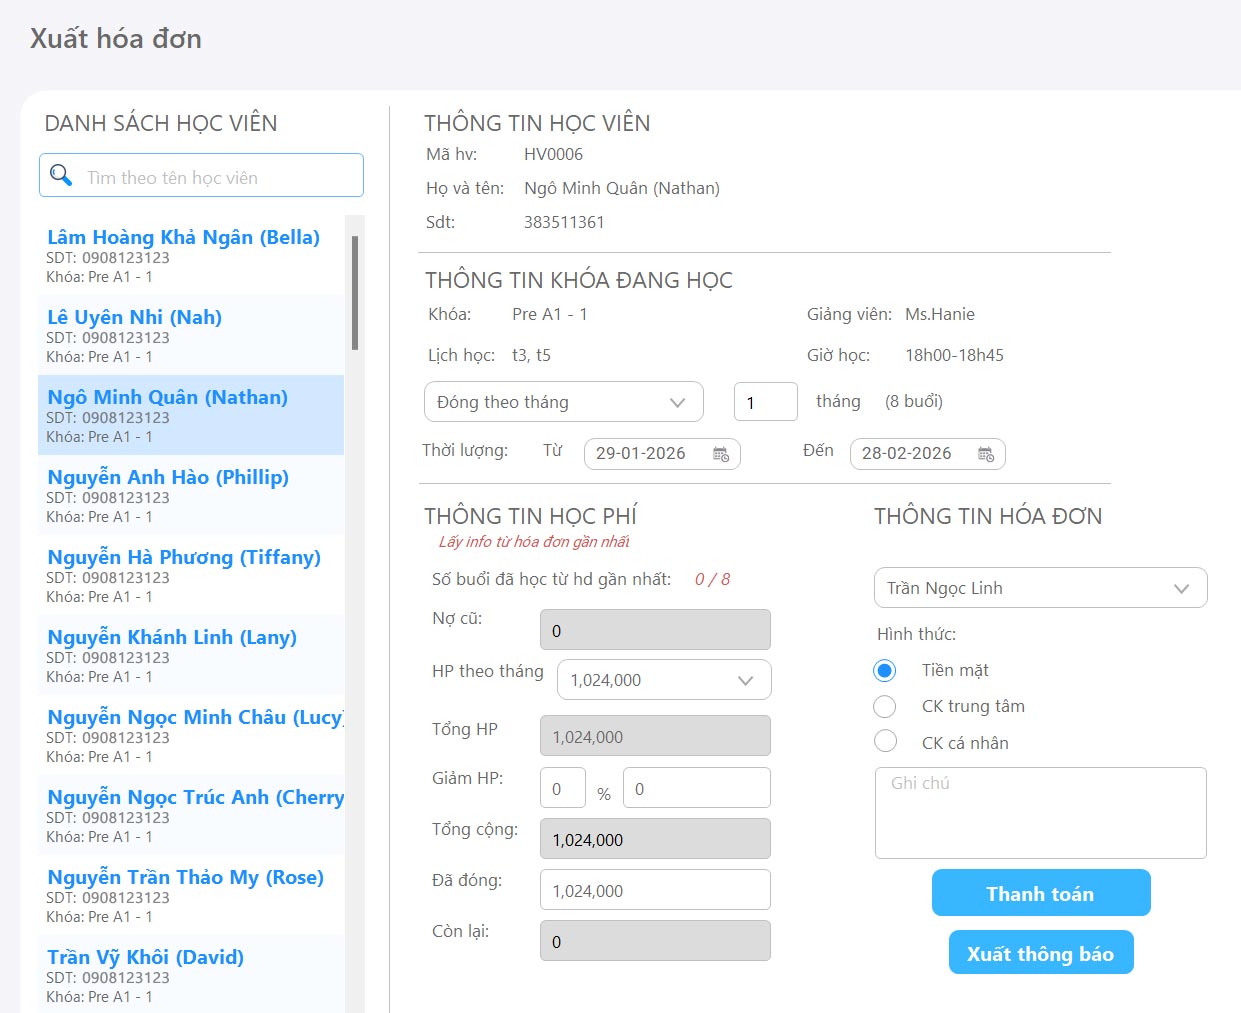The image size is (1241, 1013).
Task: Click the Ghi chú notes text area
Action: pyautogui.click(x=1040, y=812)
